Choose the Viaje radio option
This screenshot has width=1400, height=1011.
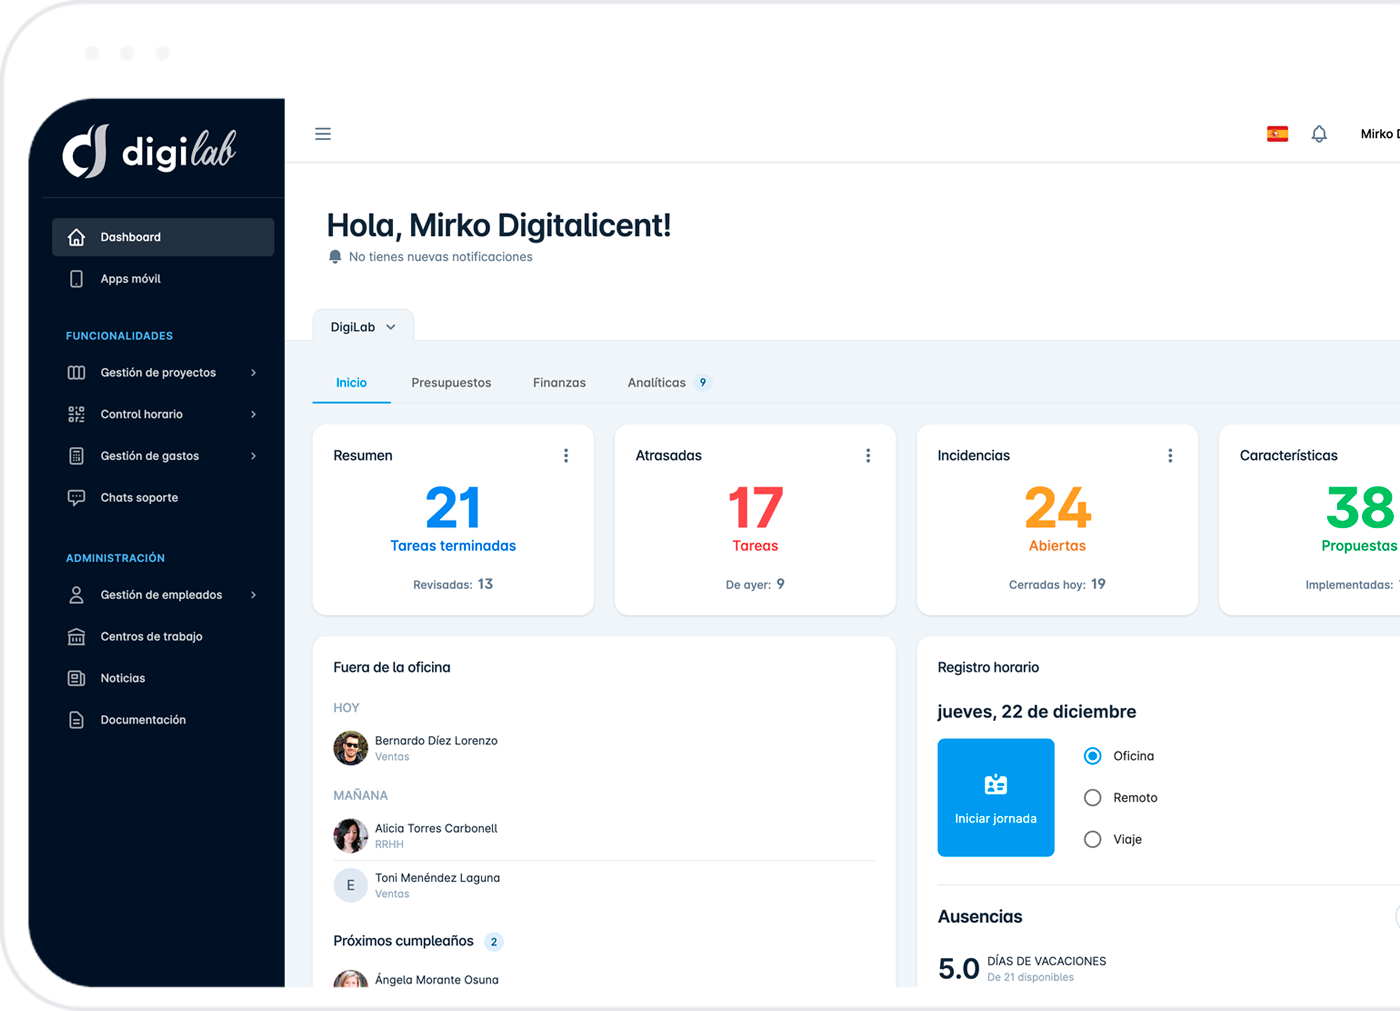coord(1093,840)
